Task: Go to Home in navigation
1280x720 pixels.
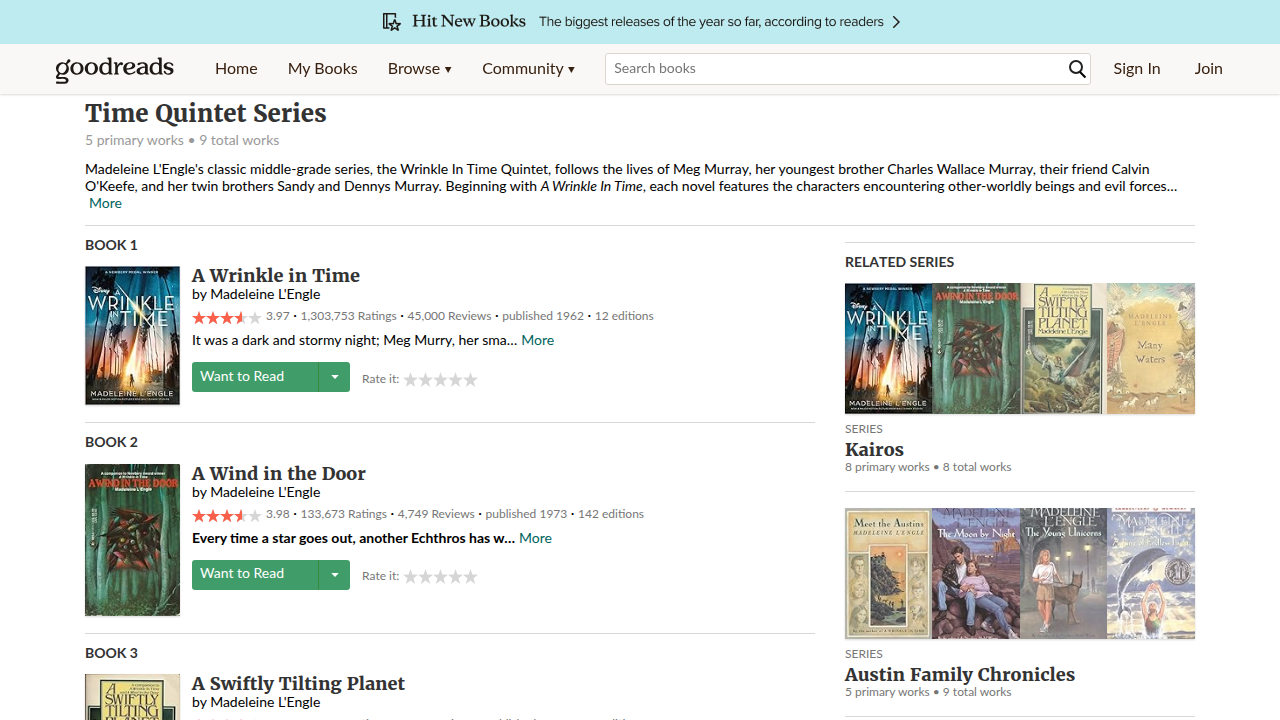Action: click(x=236, y=69)
